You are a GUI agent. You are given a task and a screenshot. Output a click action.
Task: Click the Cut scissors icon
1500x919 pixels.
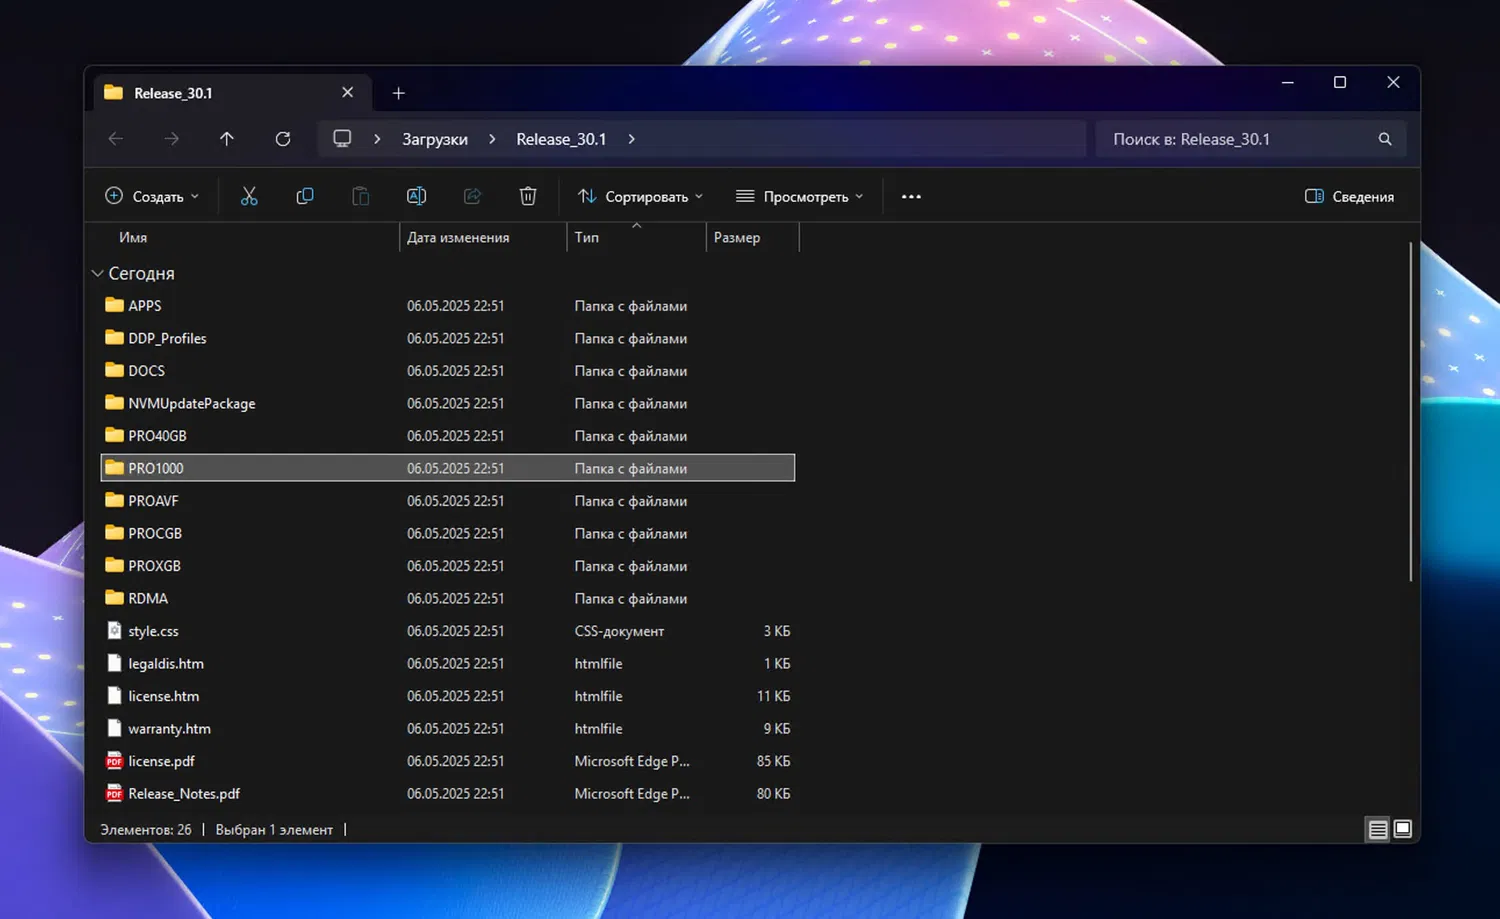(x=249, y=196)
